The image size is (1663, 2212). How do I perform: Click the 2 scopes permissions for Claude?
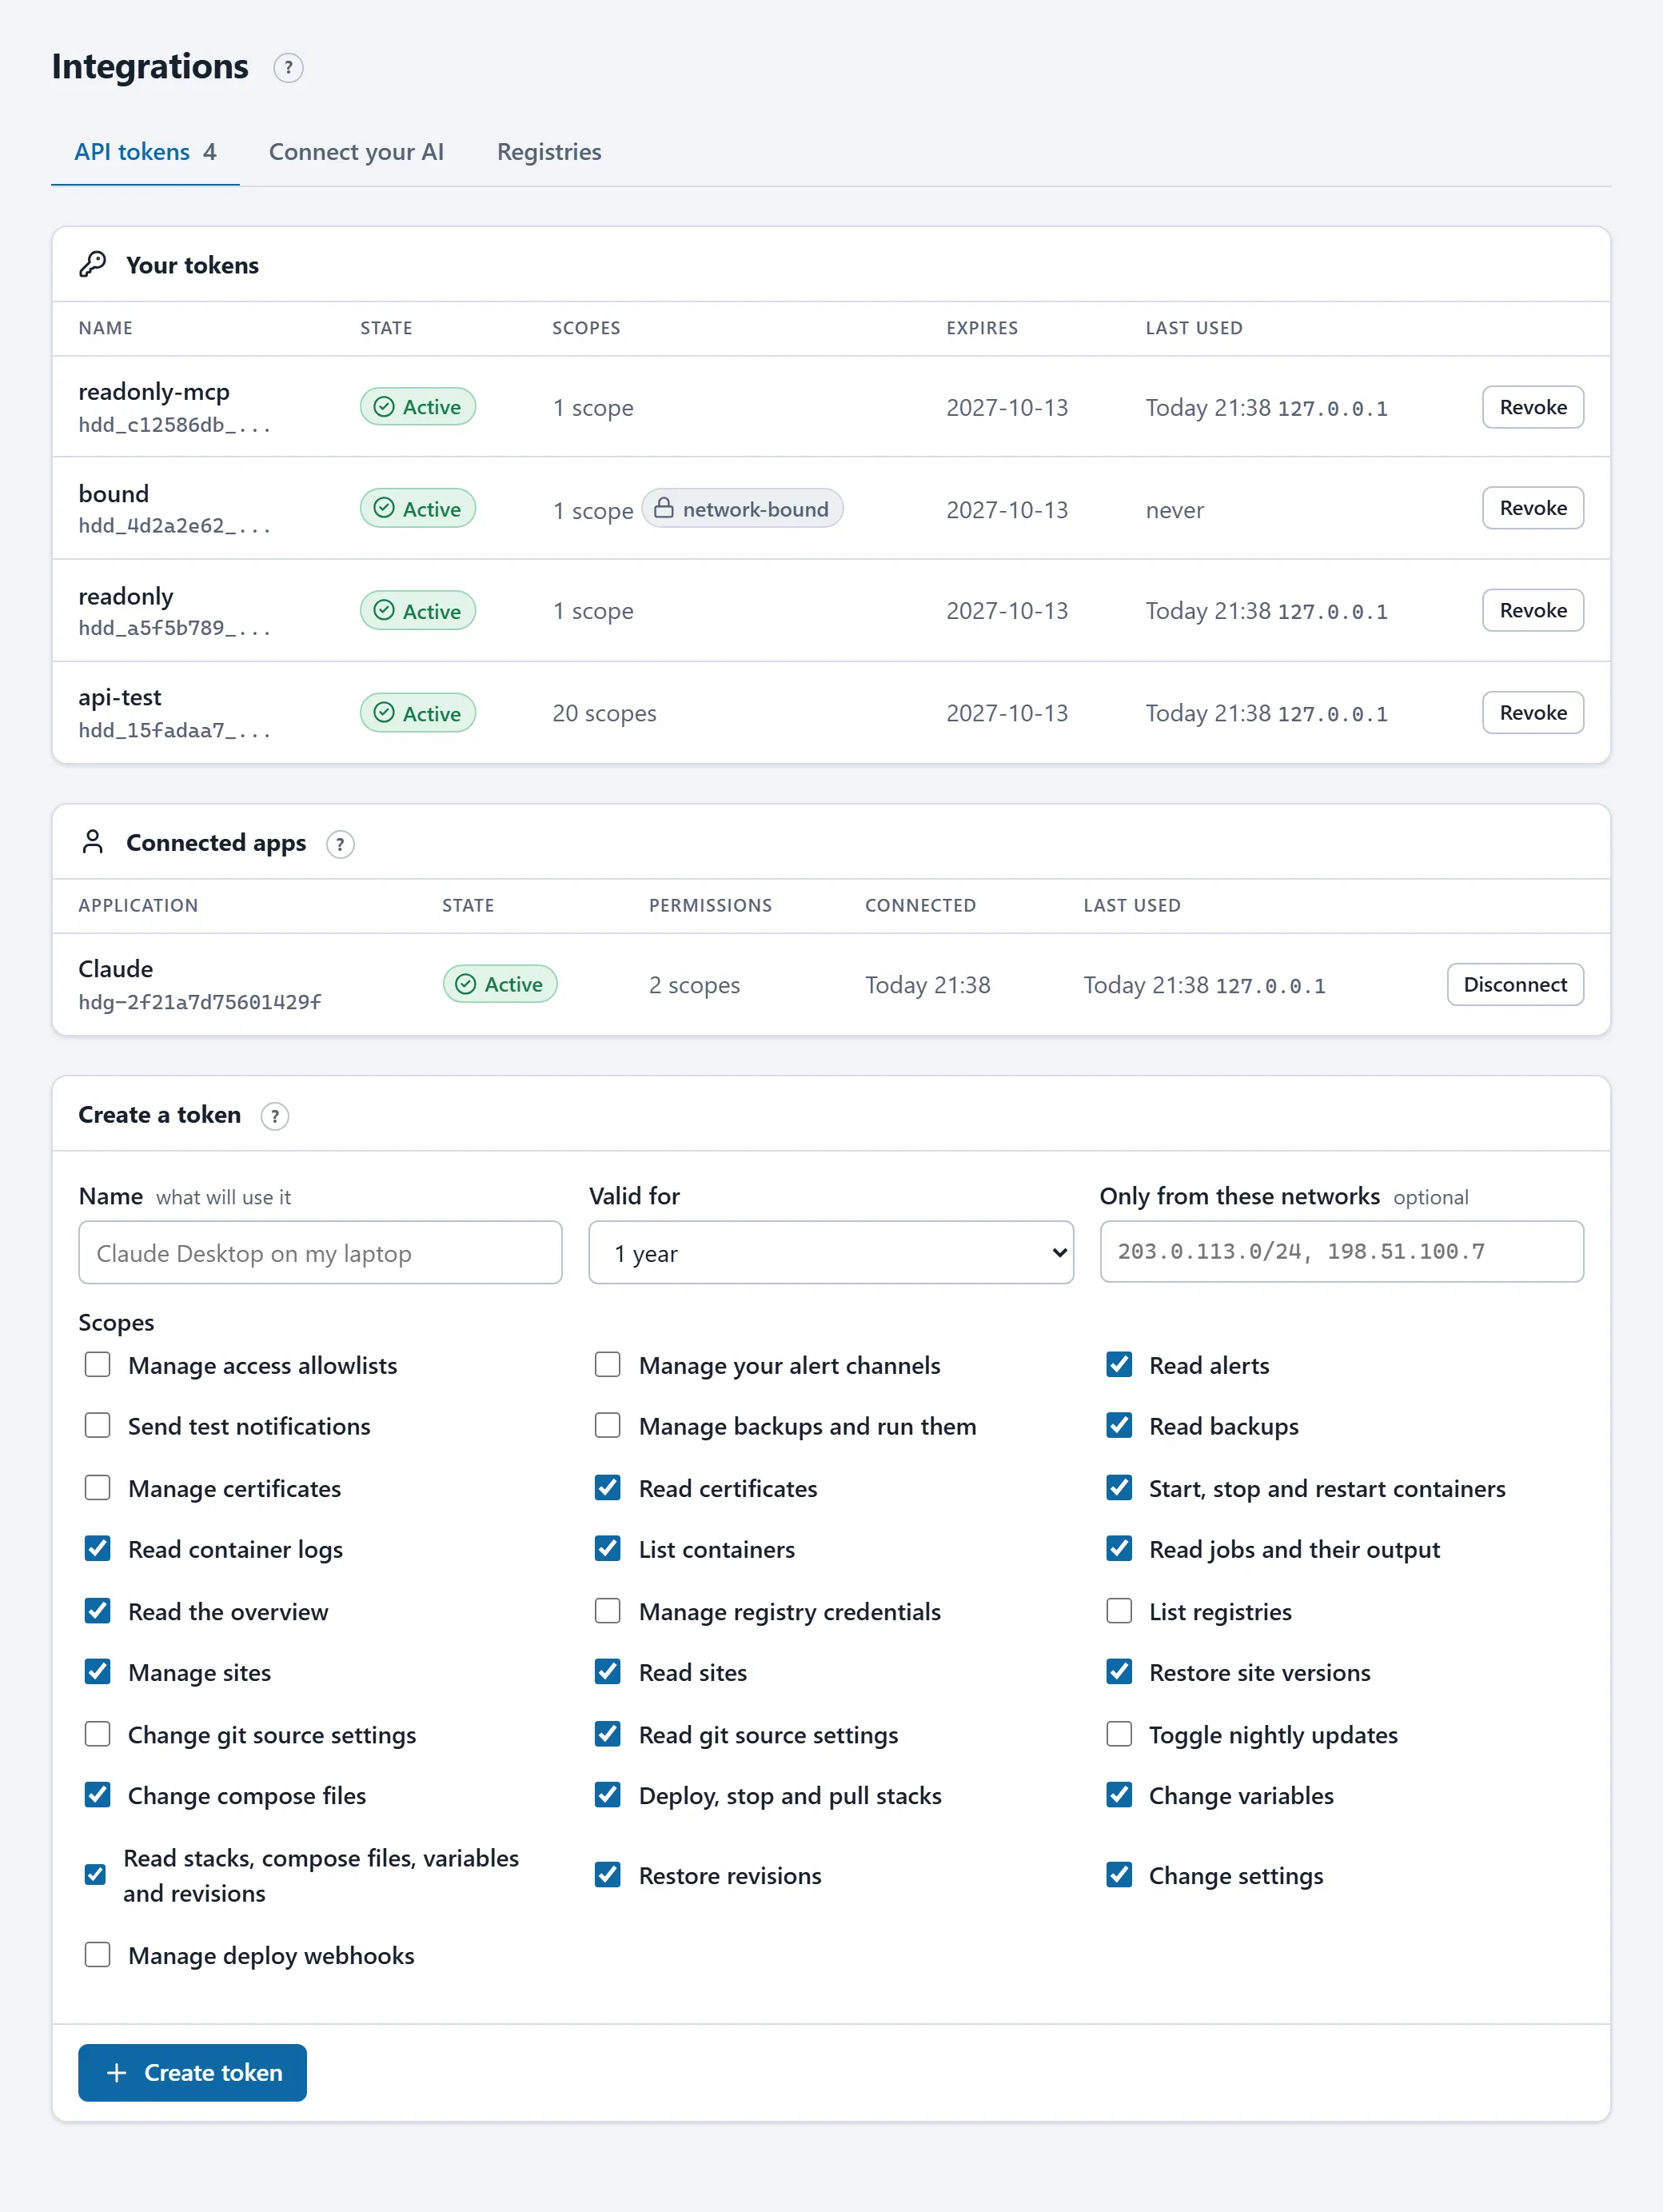[694, 985]
